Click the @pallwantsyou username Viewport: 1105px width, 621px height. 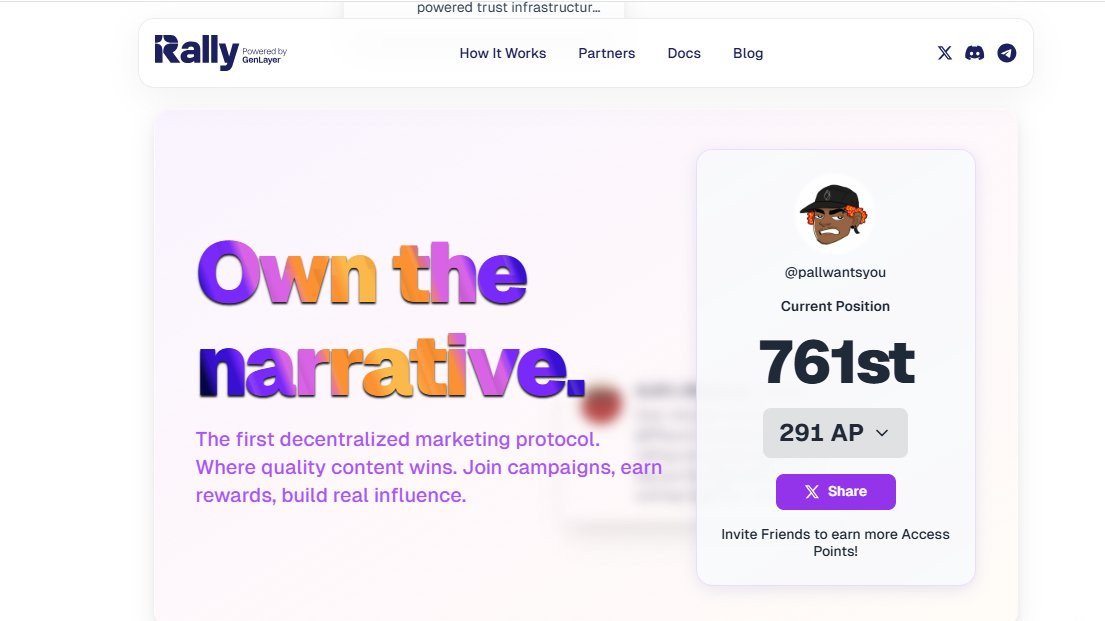[x=835, y=272]
